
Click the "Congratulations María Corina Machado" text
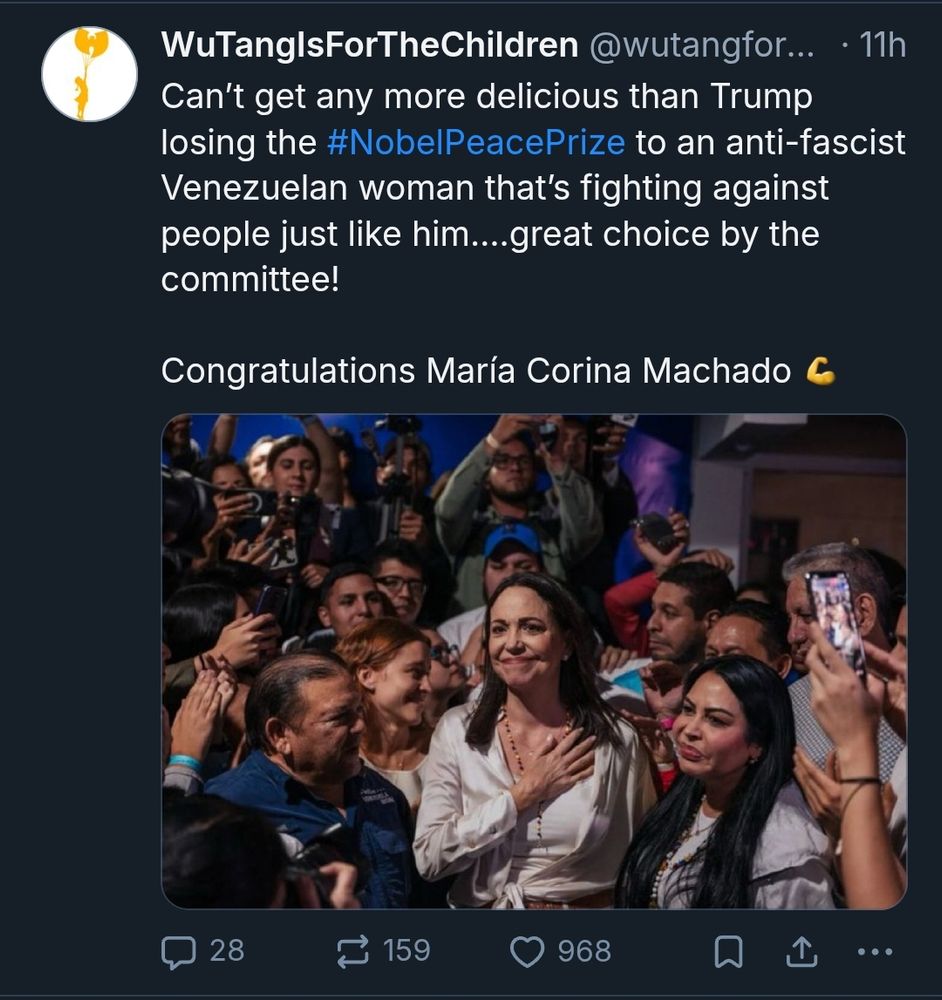(x=476, y=371)
